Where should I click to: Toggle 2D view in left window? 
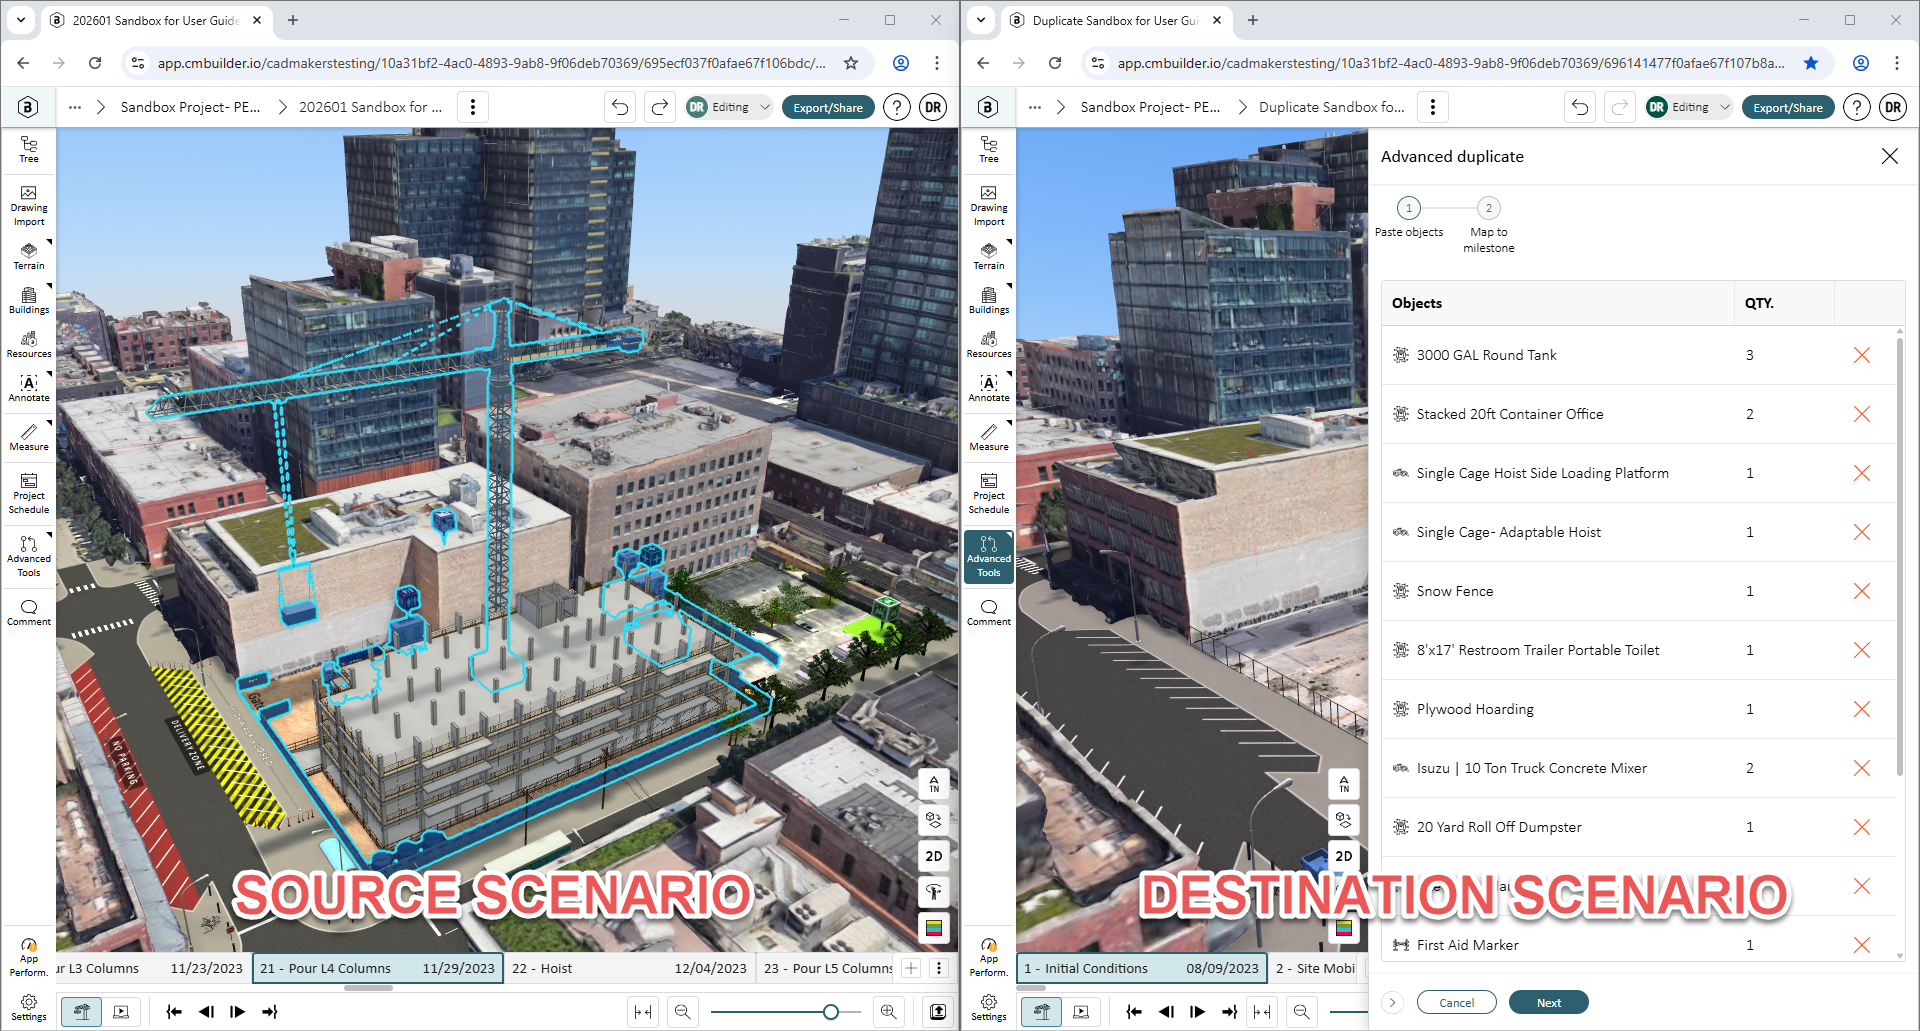[x=934, y=856]
